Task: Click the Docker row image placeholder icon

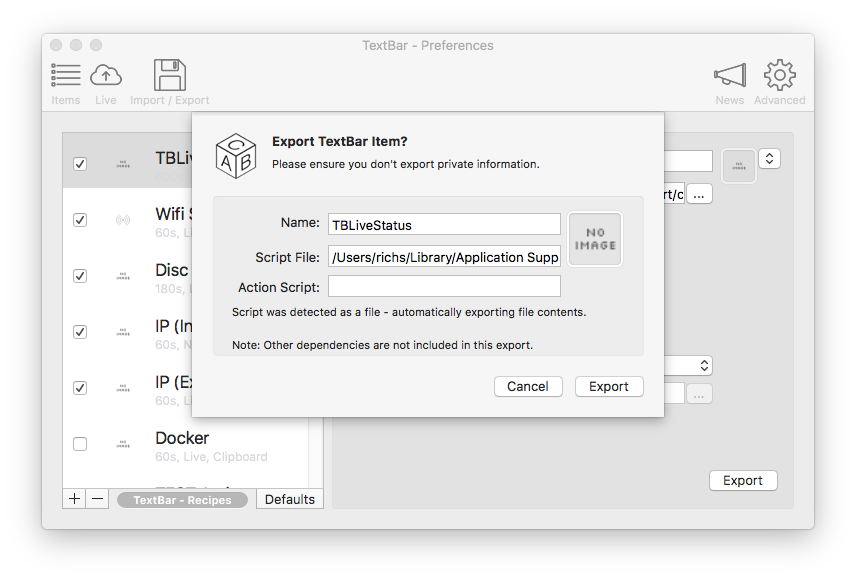Action: pyautogui.click(x=123, y=444)
